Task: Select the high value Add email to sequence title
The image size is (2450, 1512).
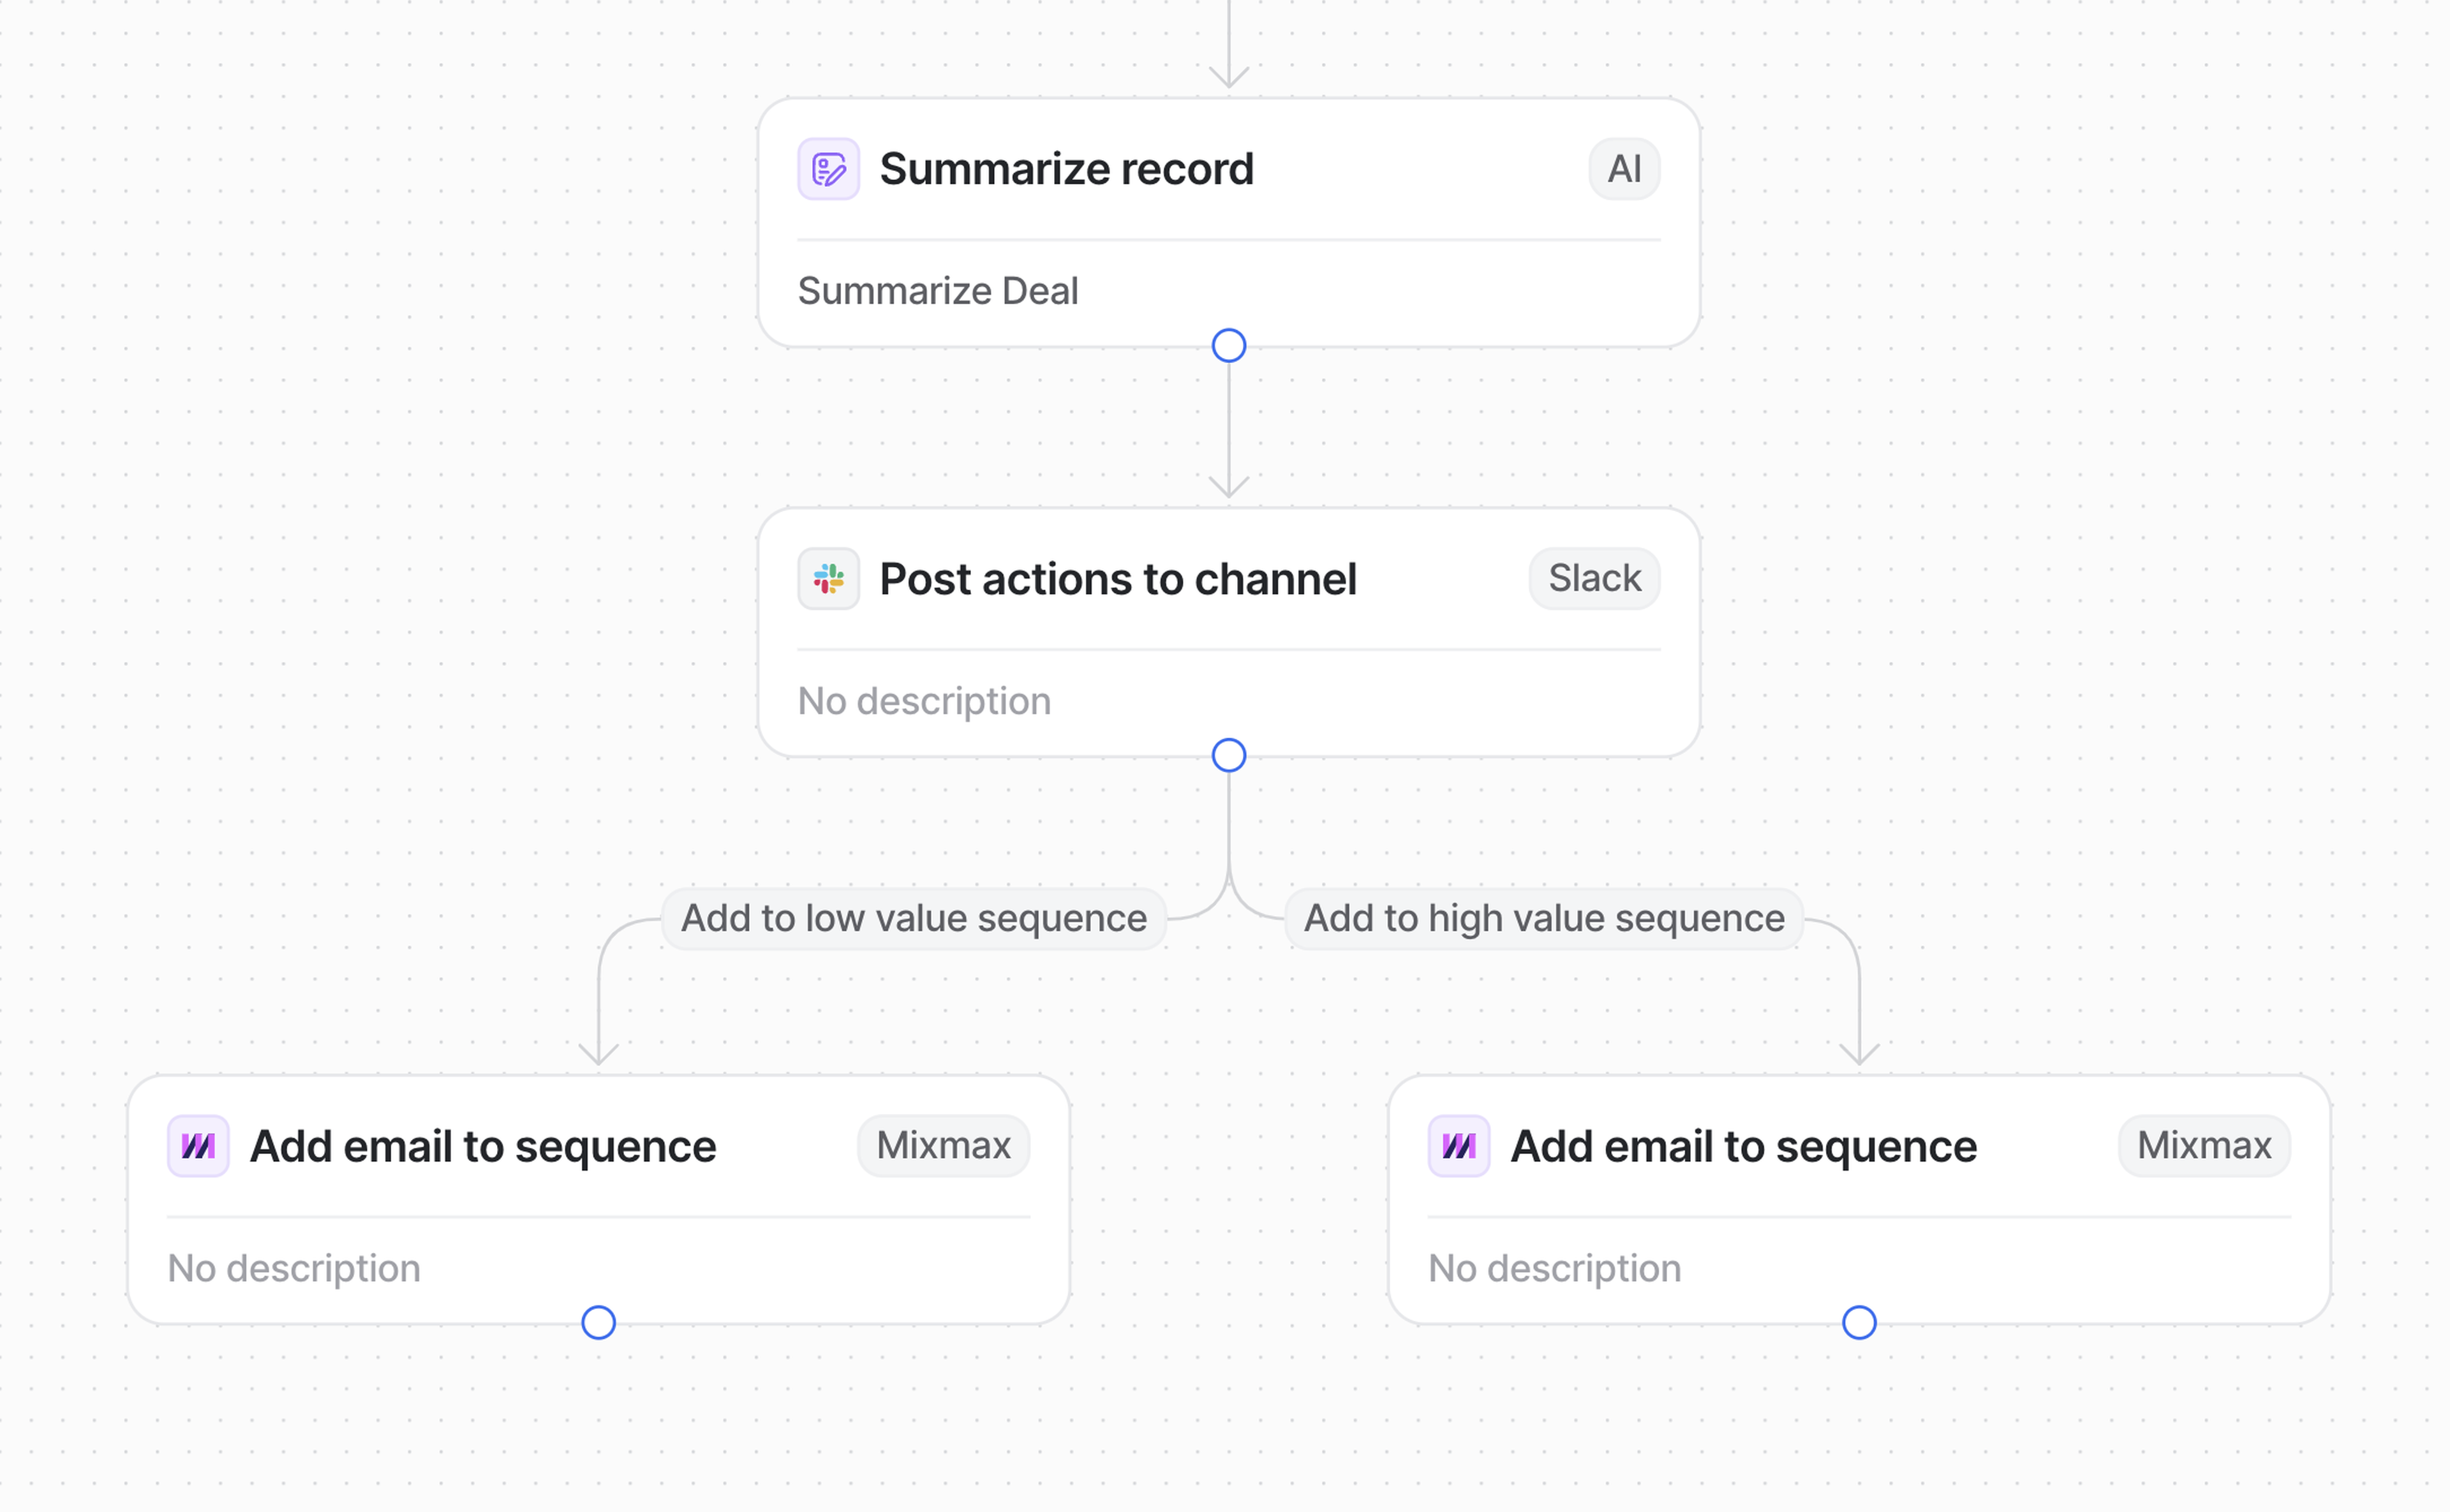Action: 1742,1146
